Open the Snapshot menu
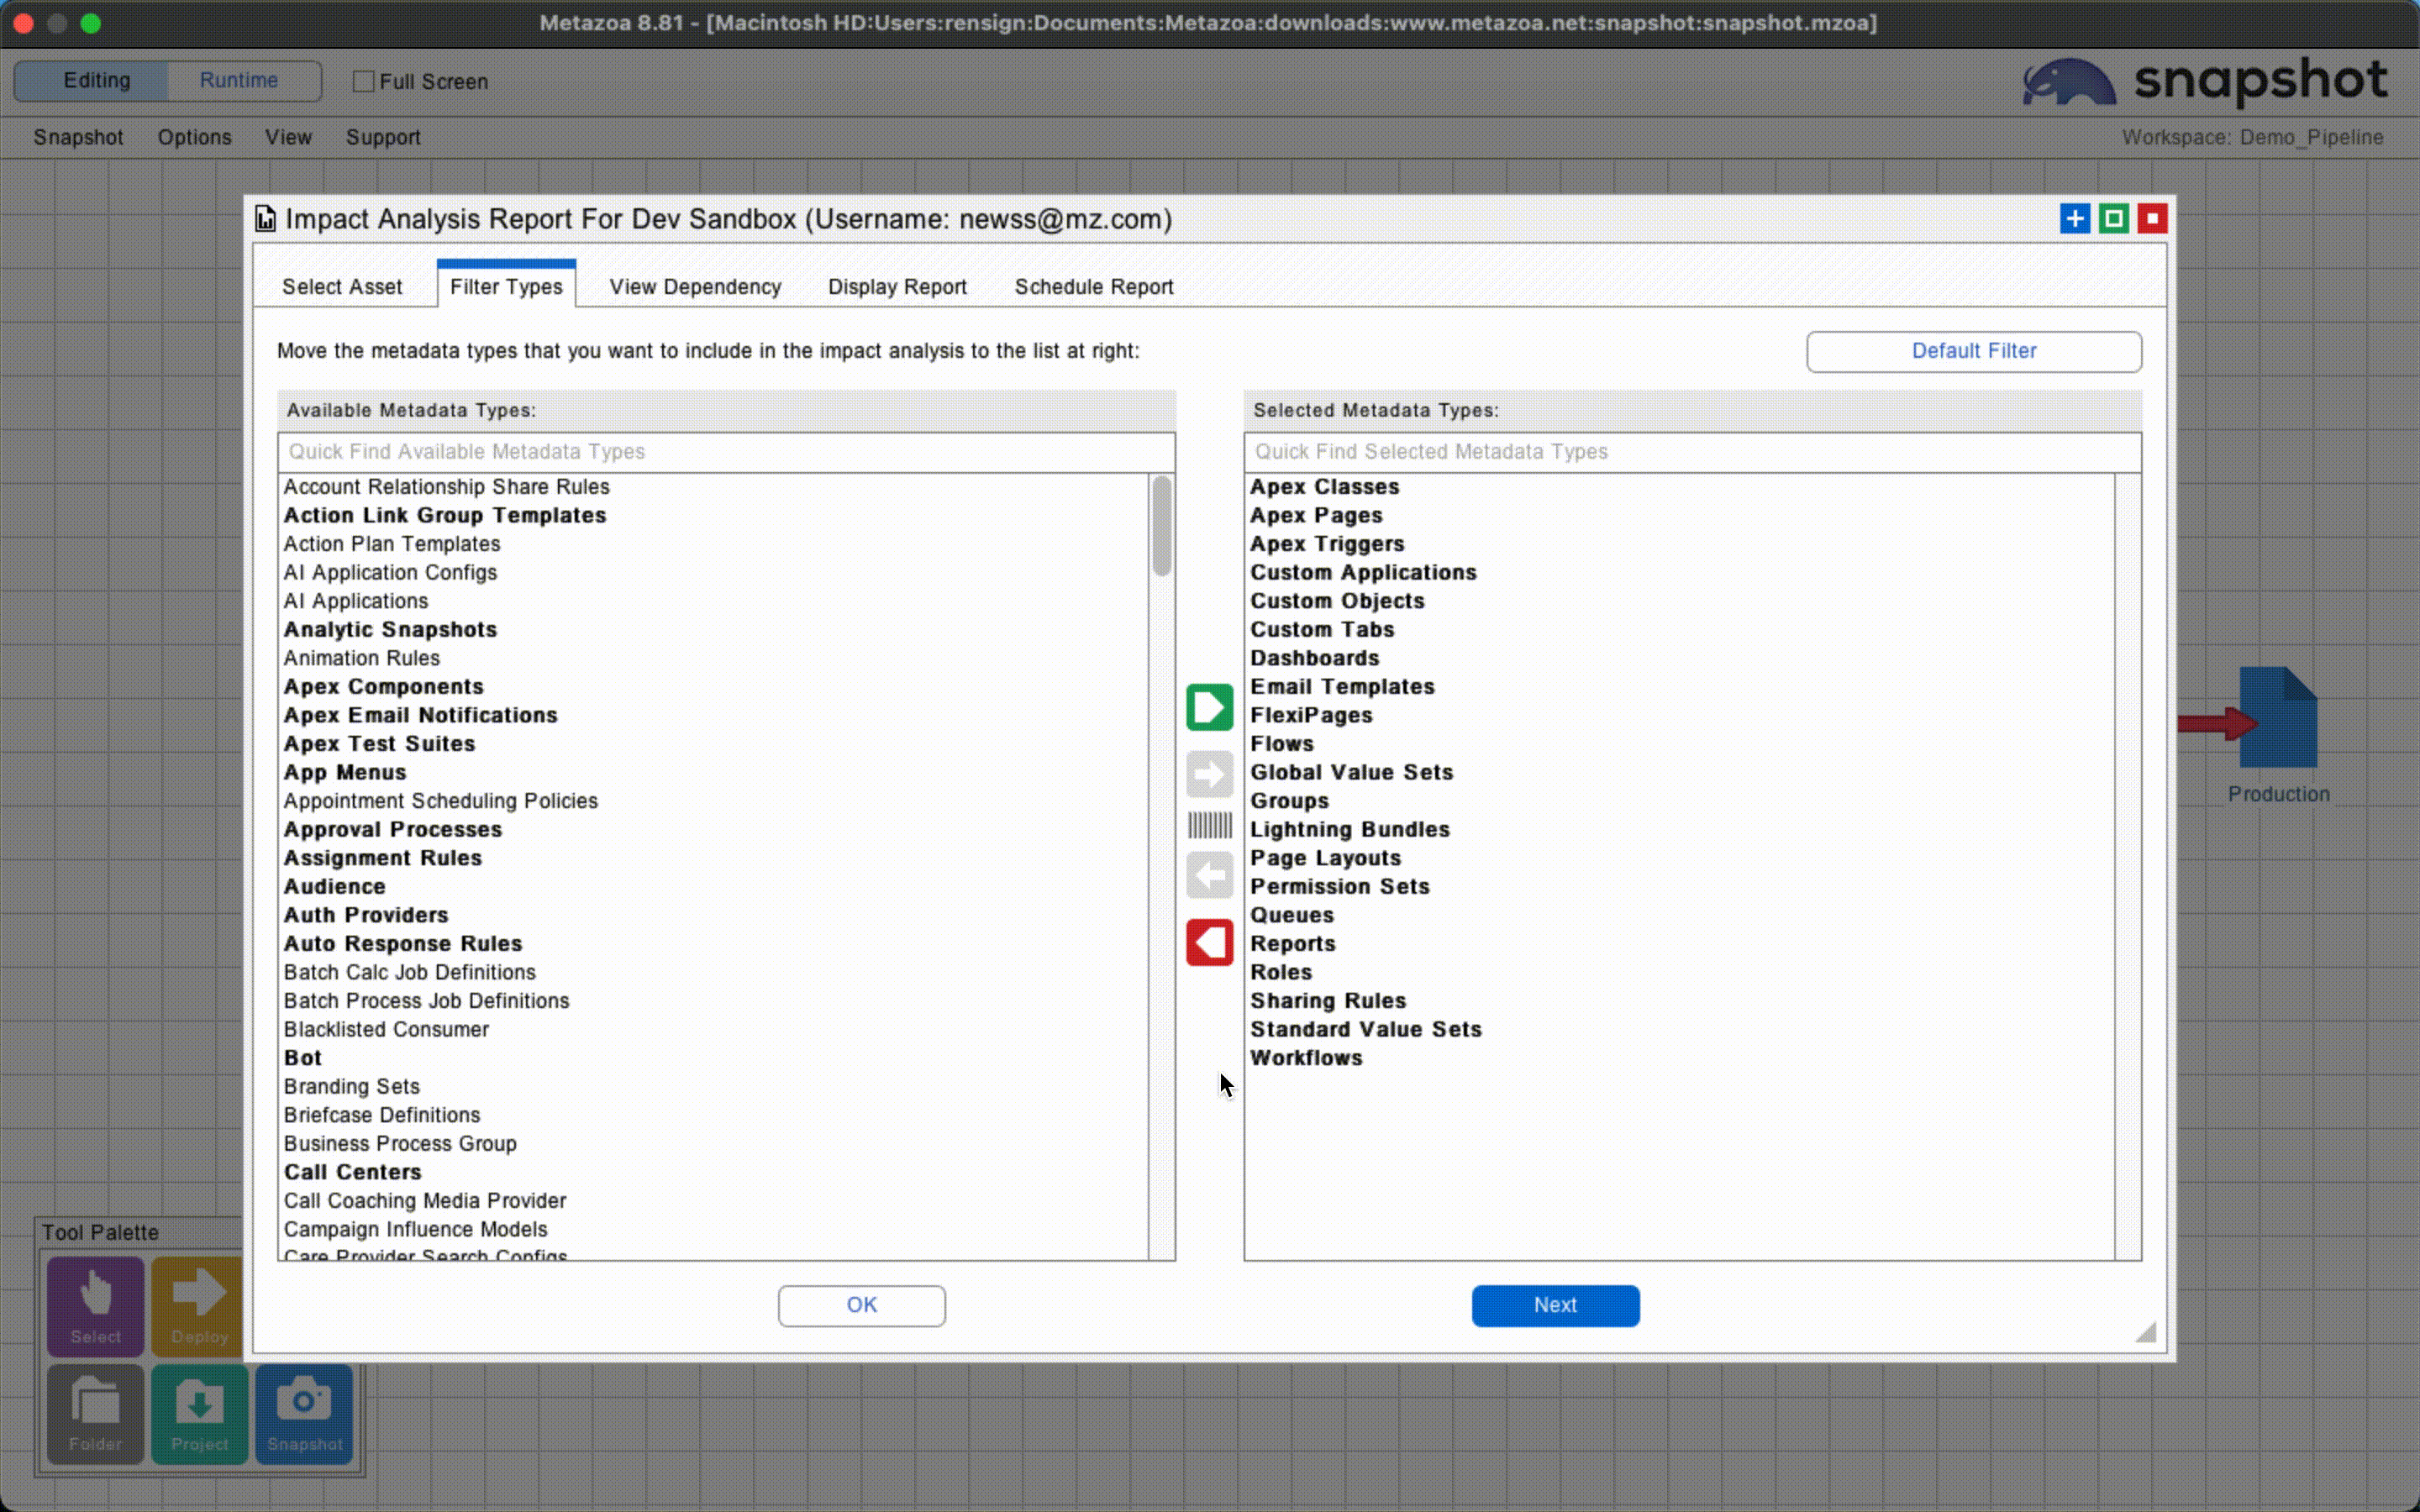The width and height of the screenshot is (2420, 1512). coord(78,137)
